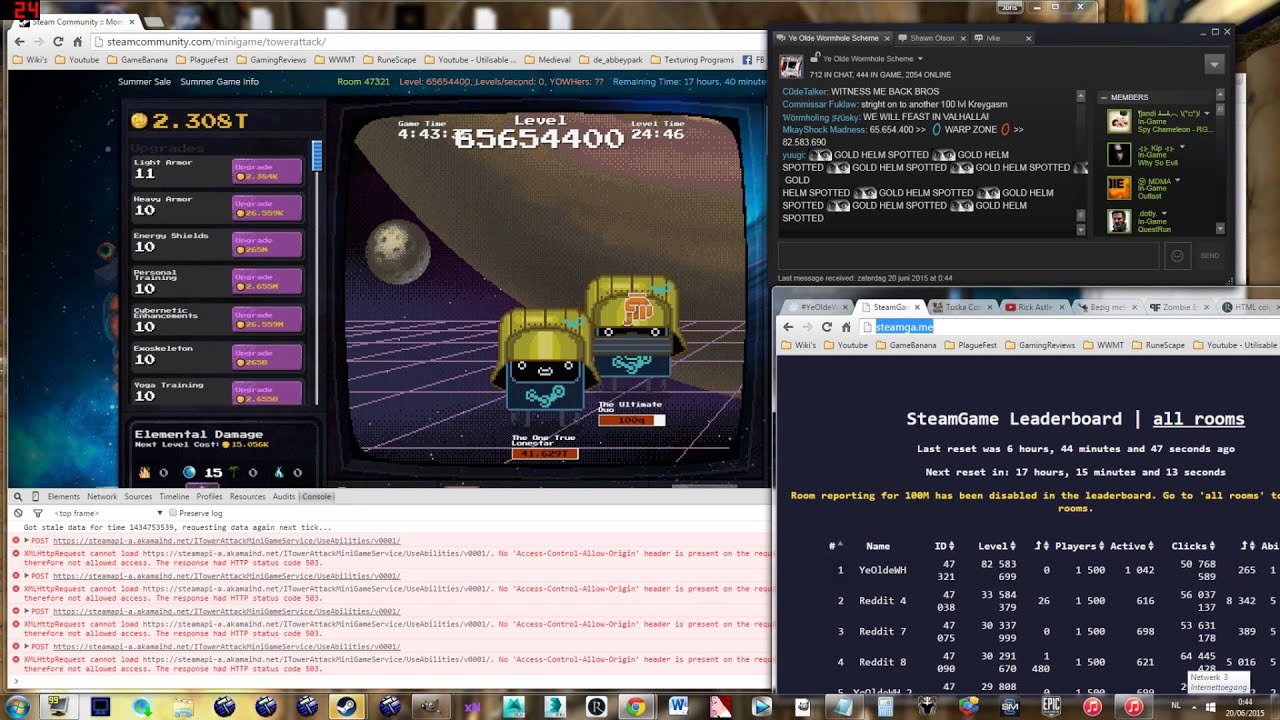The height and width of the screenshot is (720, 1280).
Task: Switch to the Network tab in DevTools
Action: point(102,496)
